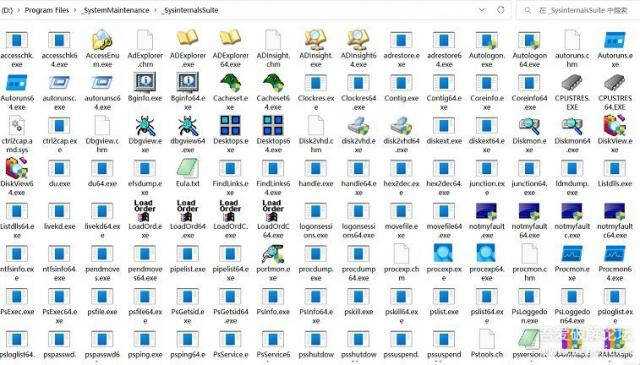Select the AccessEnum.exe key folder icon
The width and height of the screenshot is (640, 365).
(x=102, y=40)
